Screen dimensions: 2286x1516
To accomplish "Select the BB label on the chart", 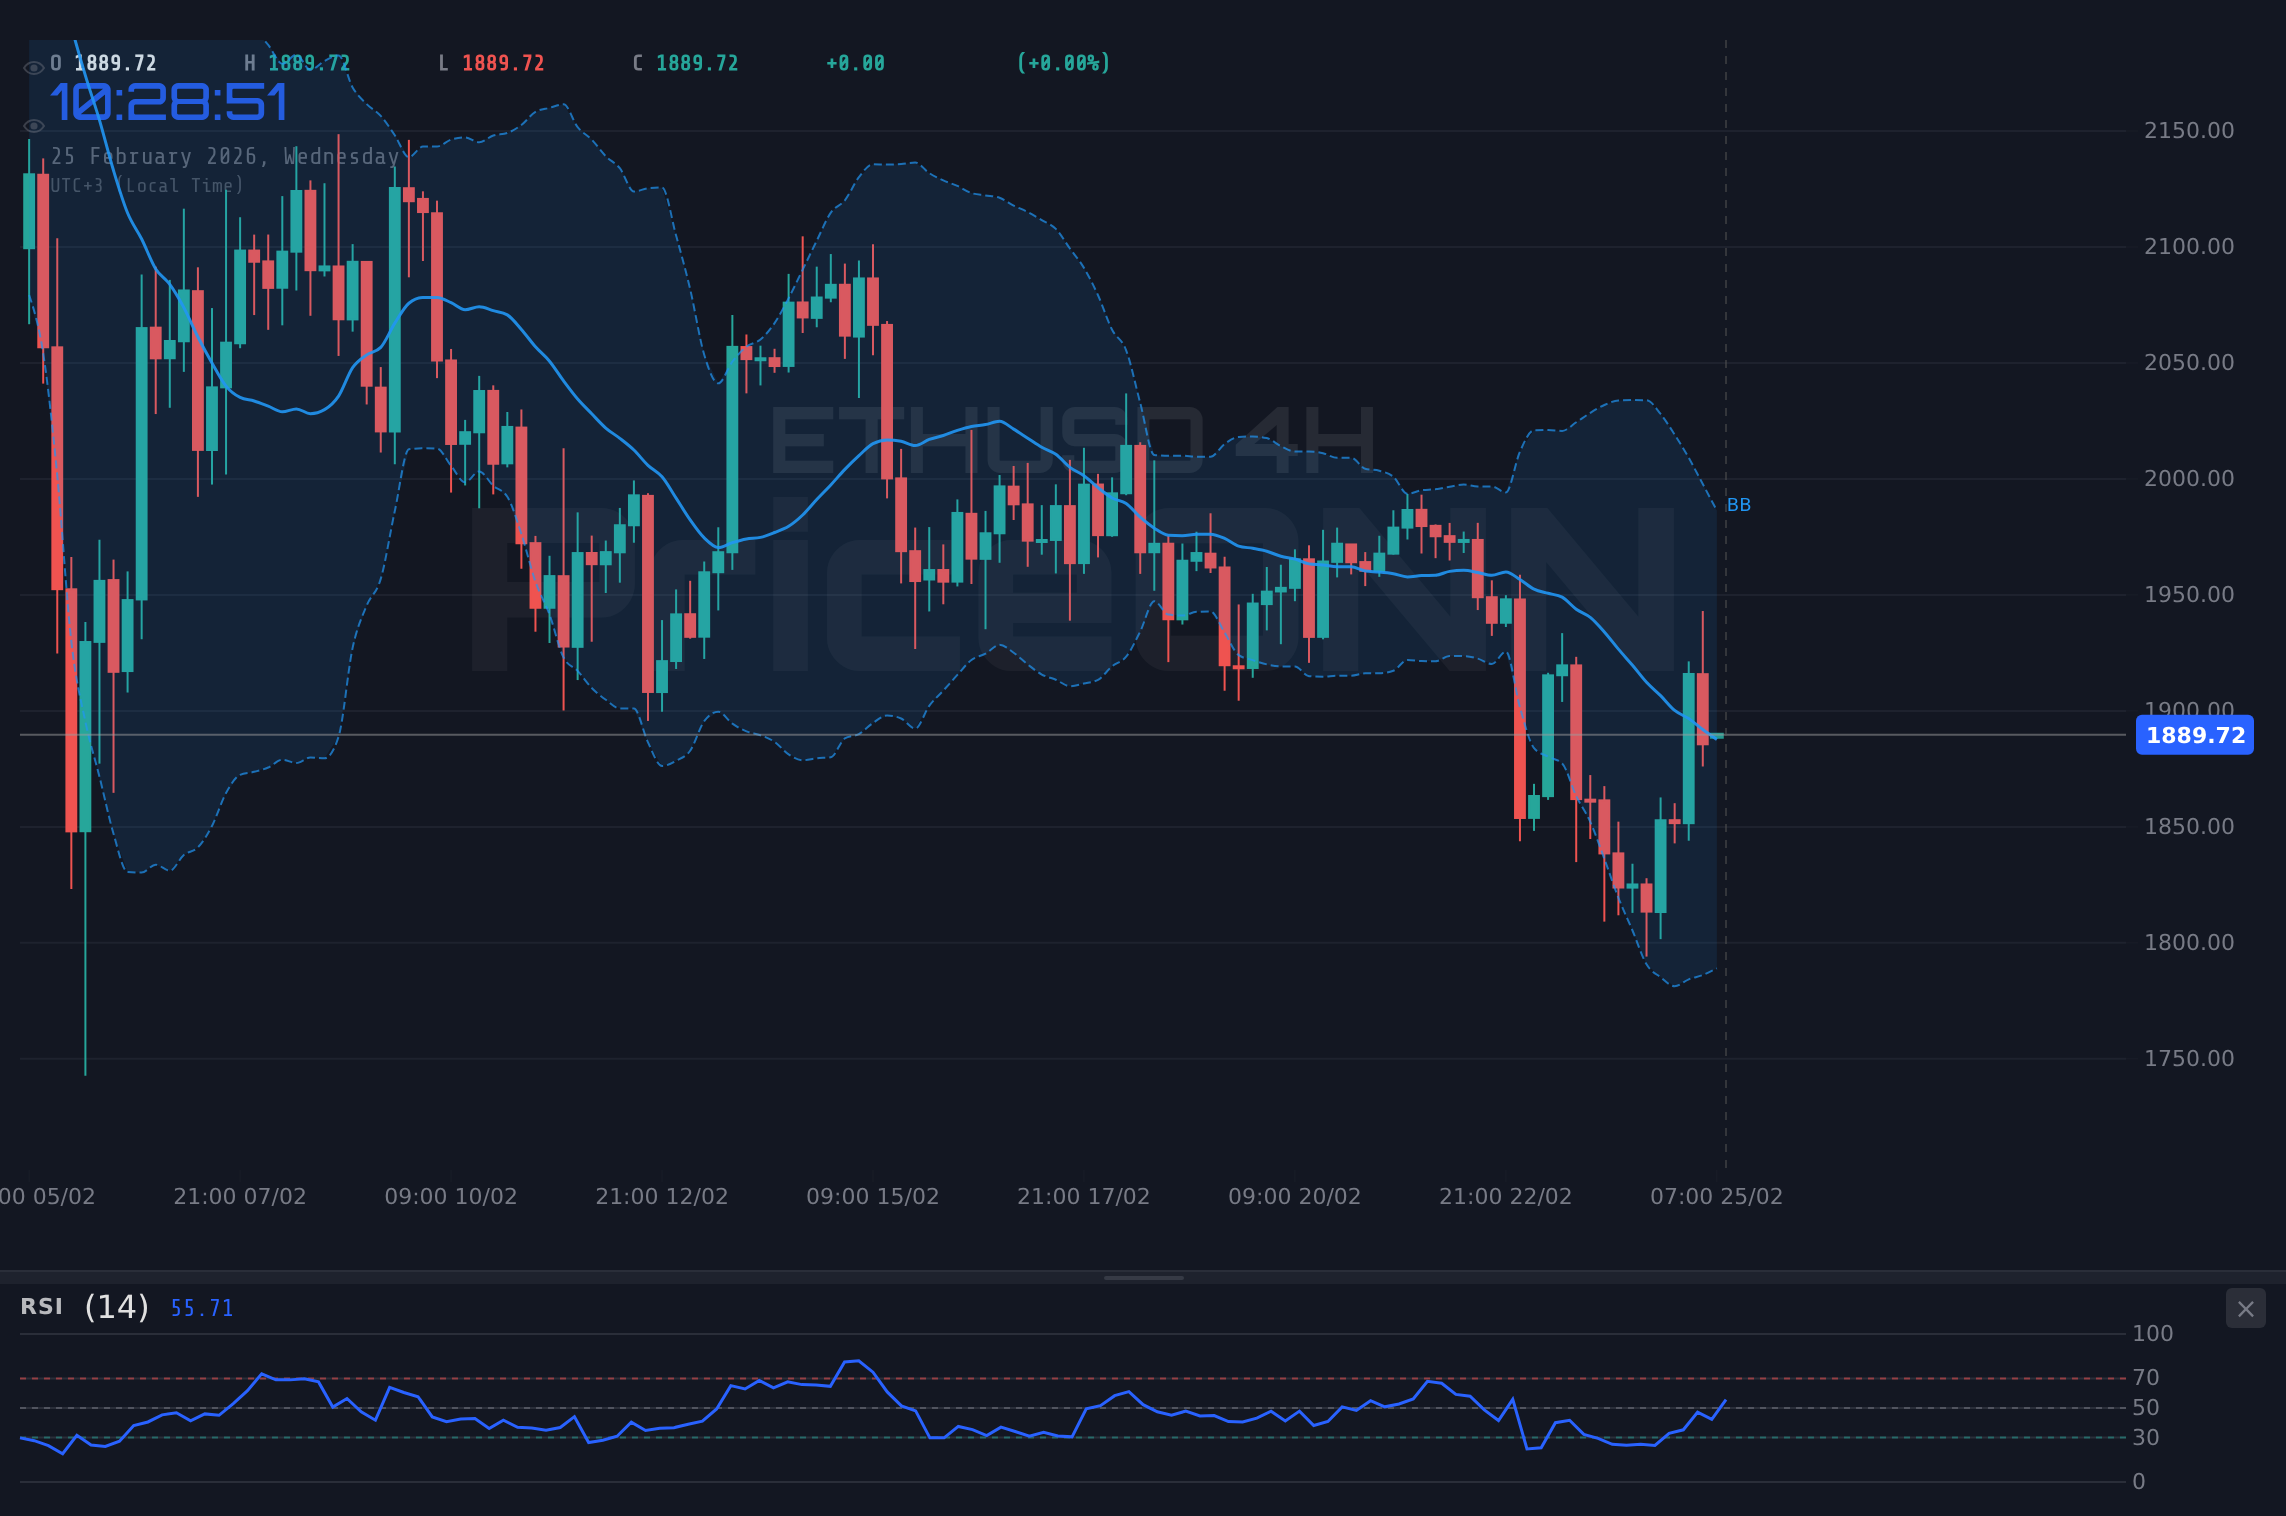I will tap(1738, 505).
